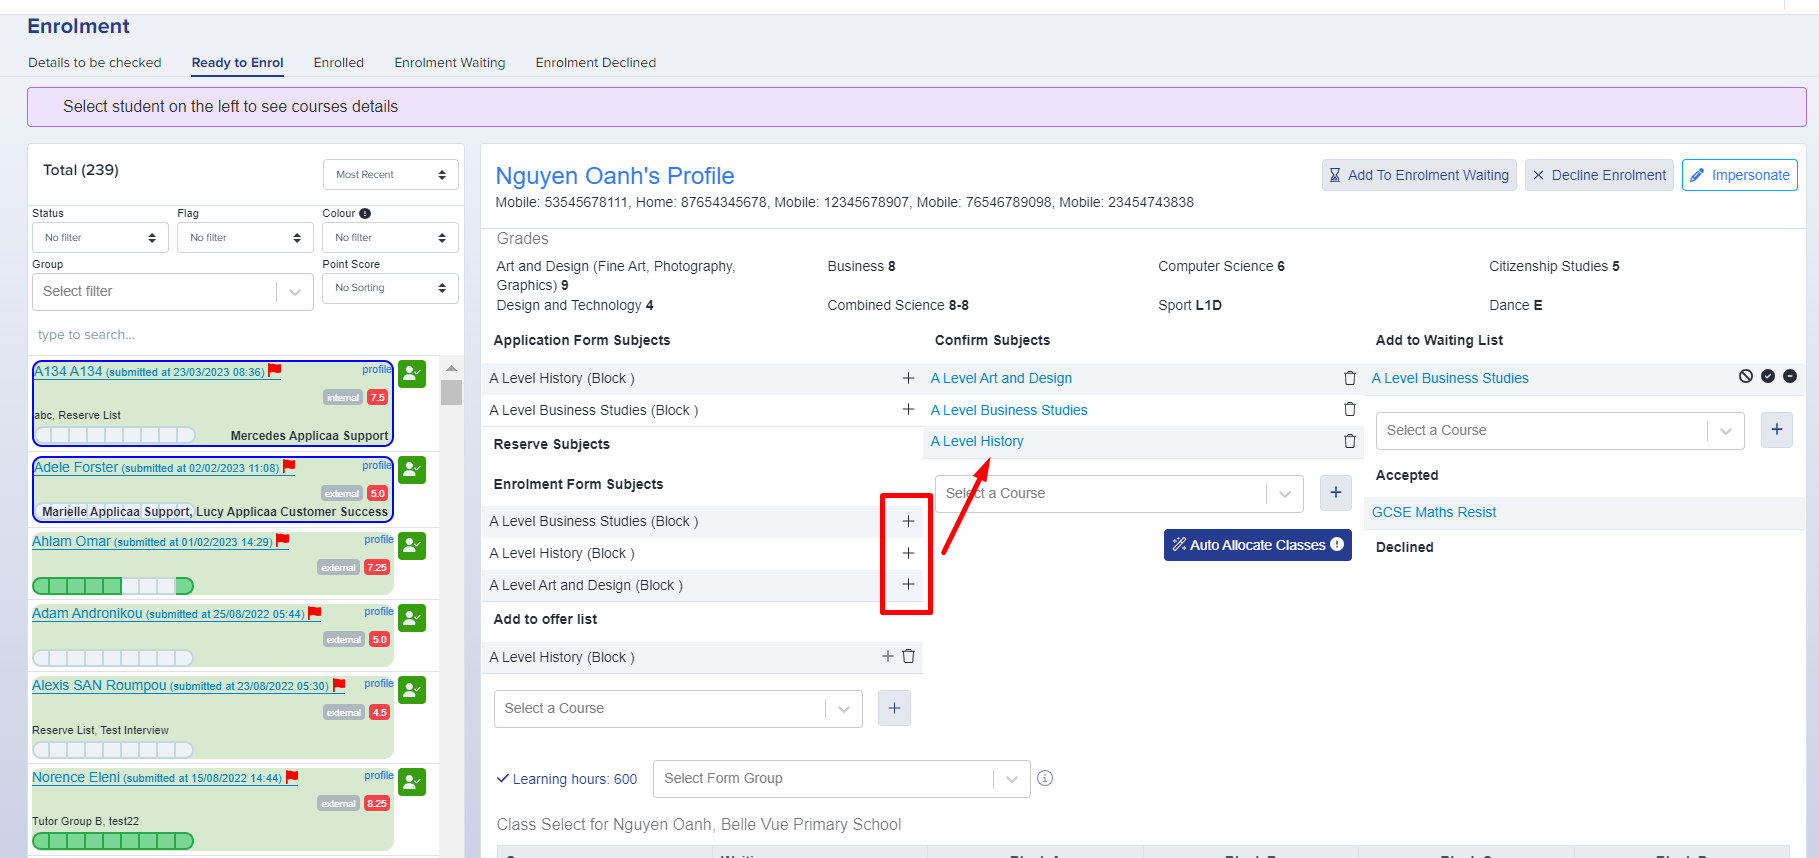Click Learning hours: 600 indicator
The image size is (1819, 858).
tap(567, 779)
